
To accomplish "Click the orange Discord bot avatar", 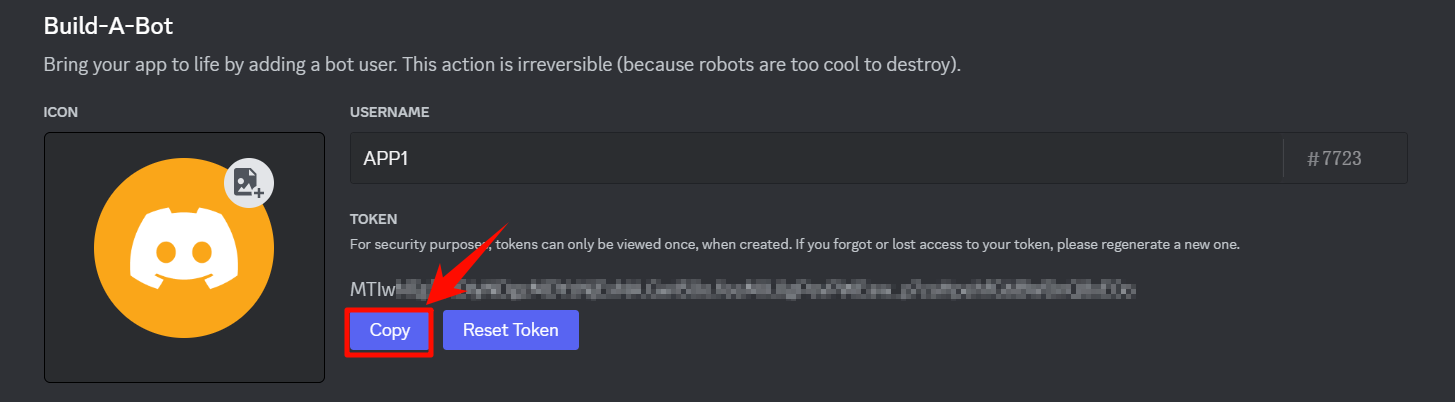I will pyautogui.click(x=184, y=247).
